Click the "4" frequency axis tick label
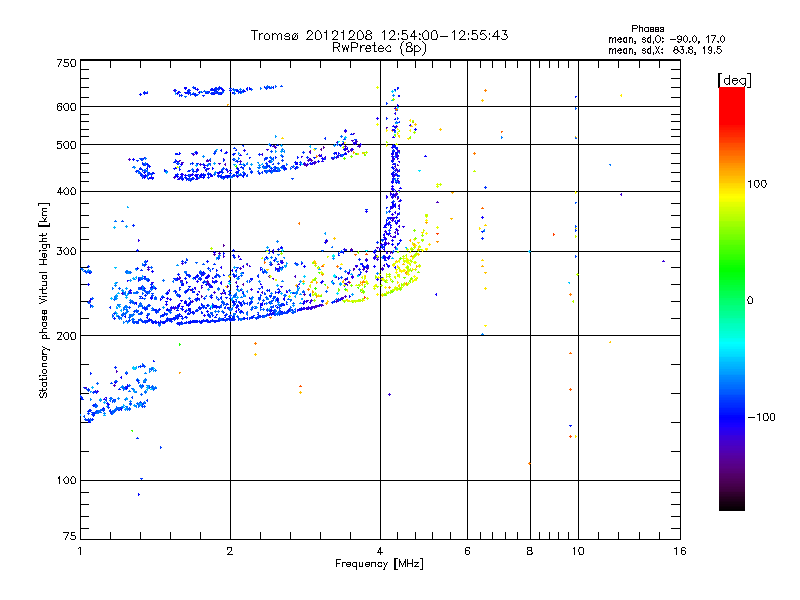This screenshot has height=600, width=800. tap(380, 551)
